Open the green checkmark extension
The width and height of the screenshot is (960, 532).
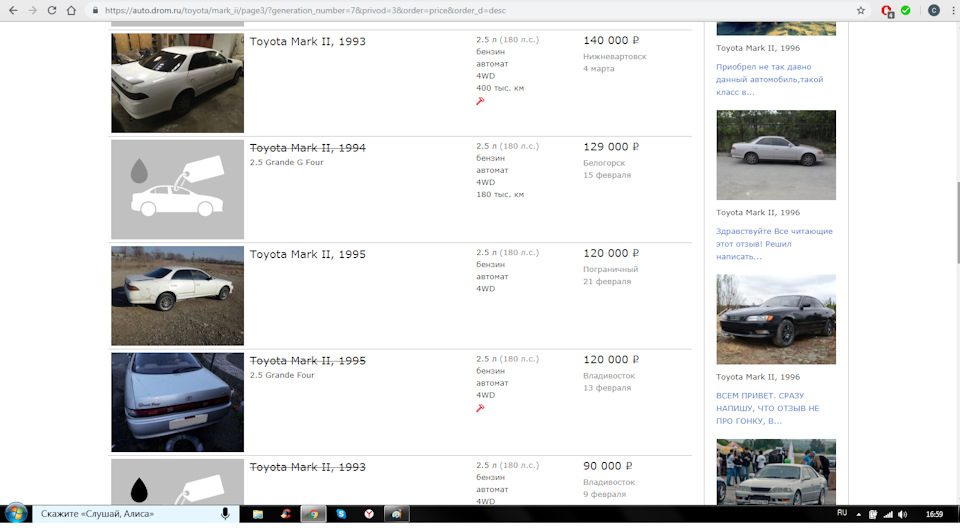pos(906,10)
